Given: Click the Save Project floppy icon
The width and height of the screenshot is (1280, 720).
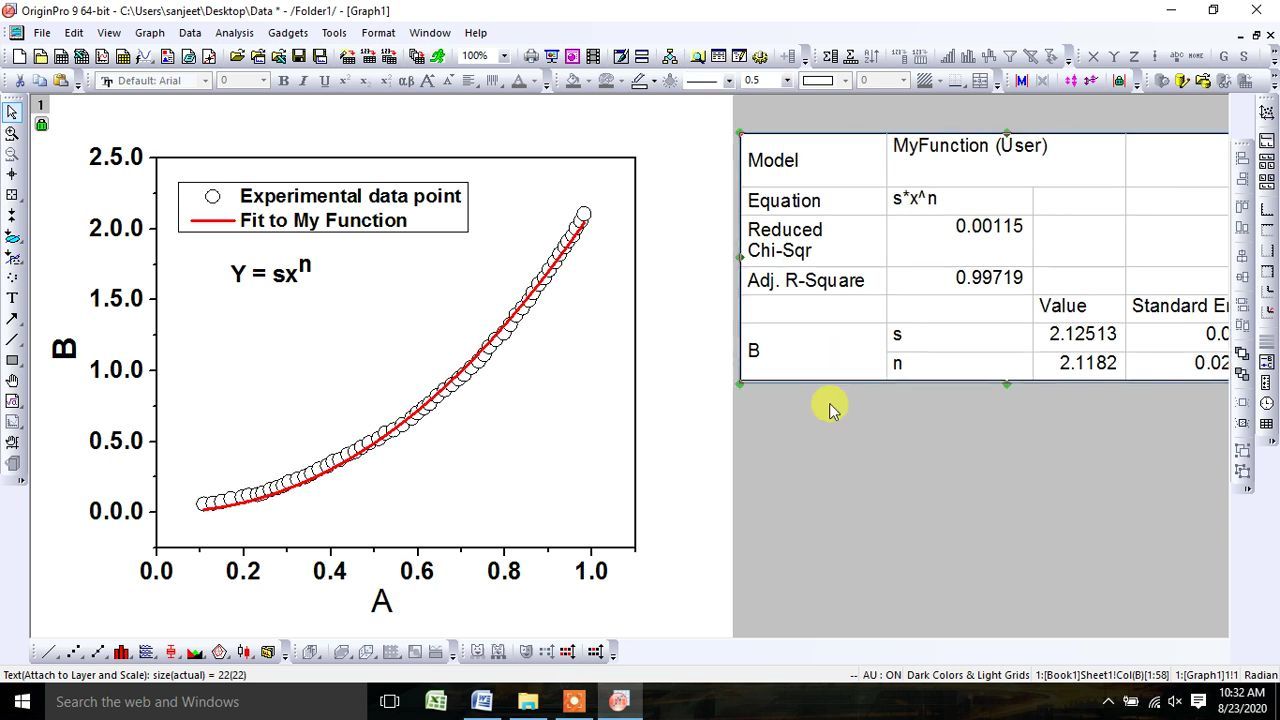Looking at the screenshot, I should [x=299, y=56].
